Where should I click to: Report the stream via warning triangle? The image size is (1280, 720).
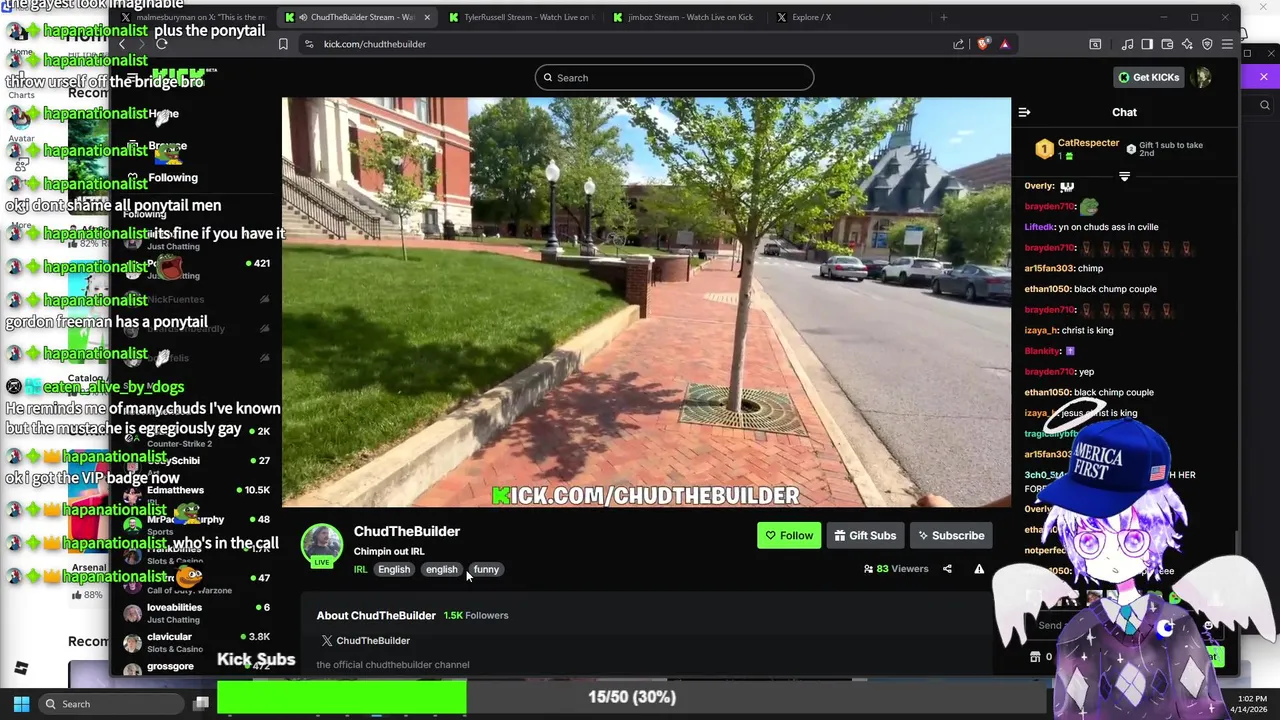(x=979, y=569)
